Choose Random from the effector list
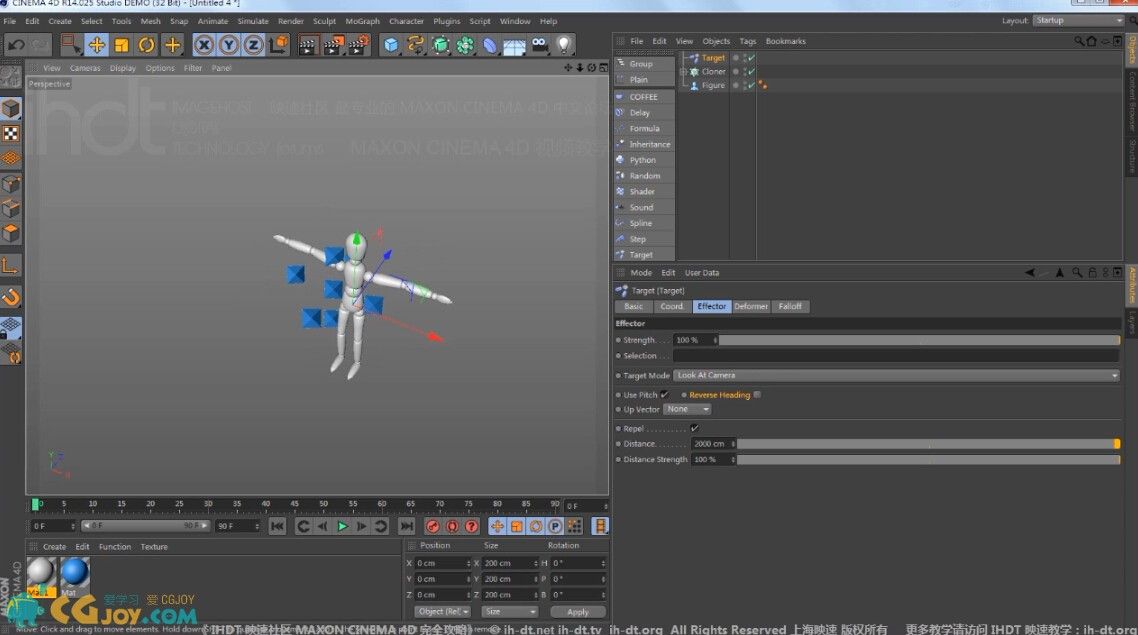This screenshot has height=635, width=1138. (644, 176)
